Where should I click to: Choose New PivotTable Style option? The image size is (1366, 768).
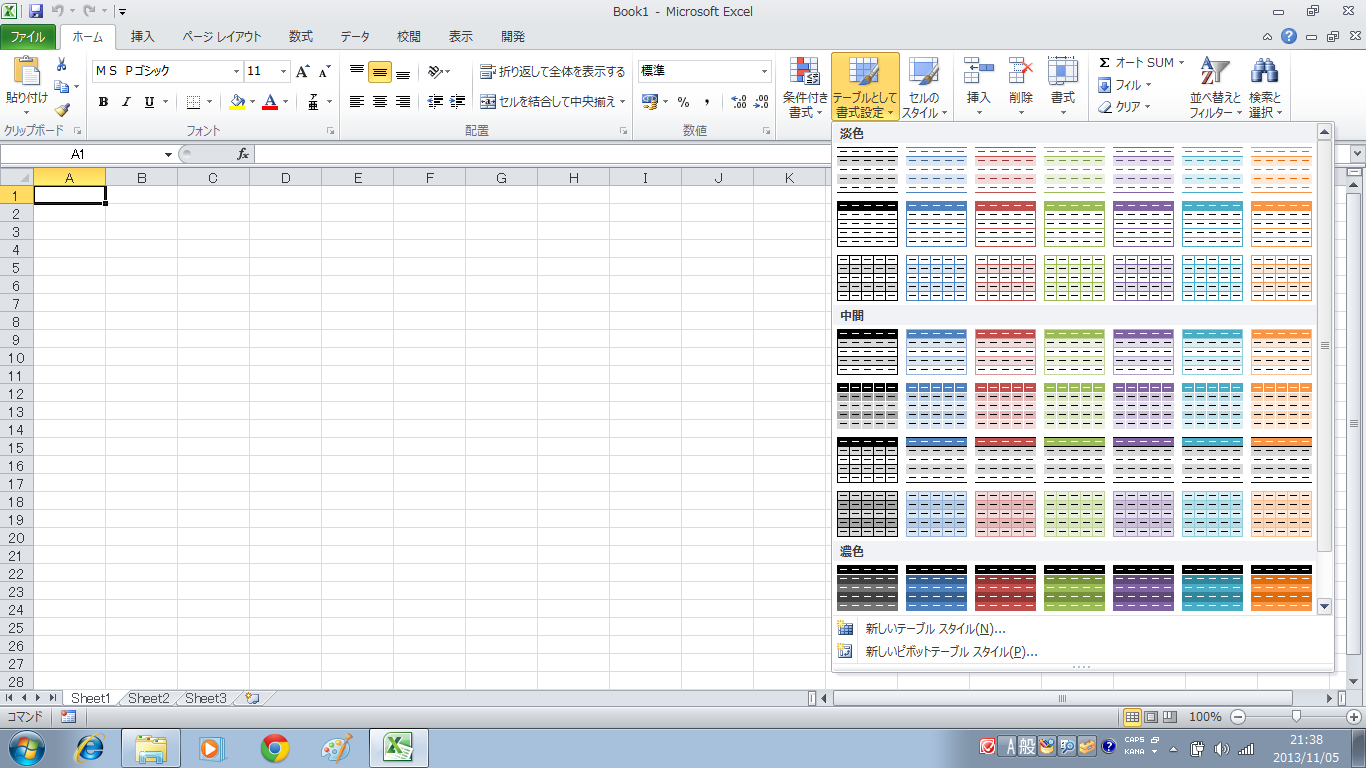point(951,652)
